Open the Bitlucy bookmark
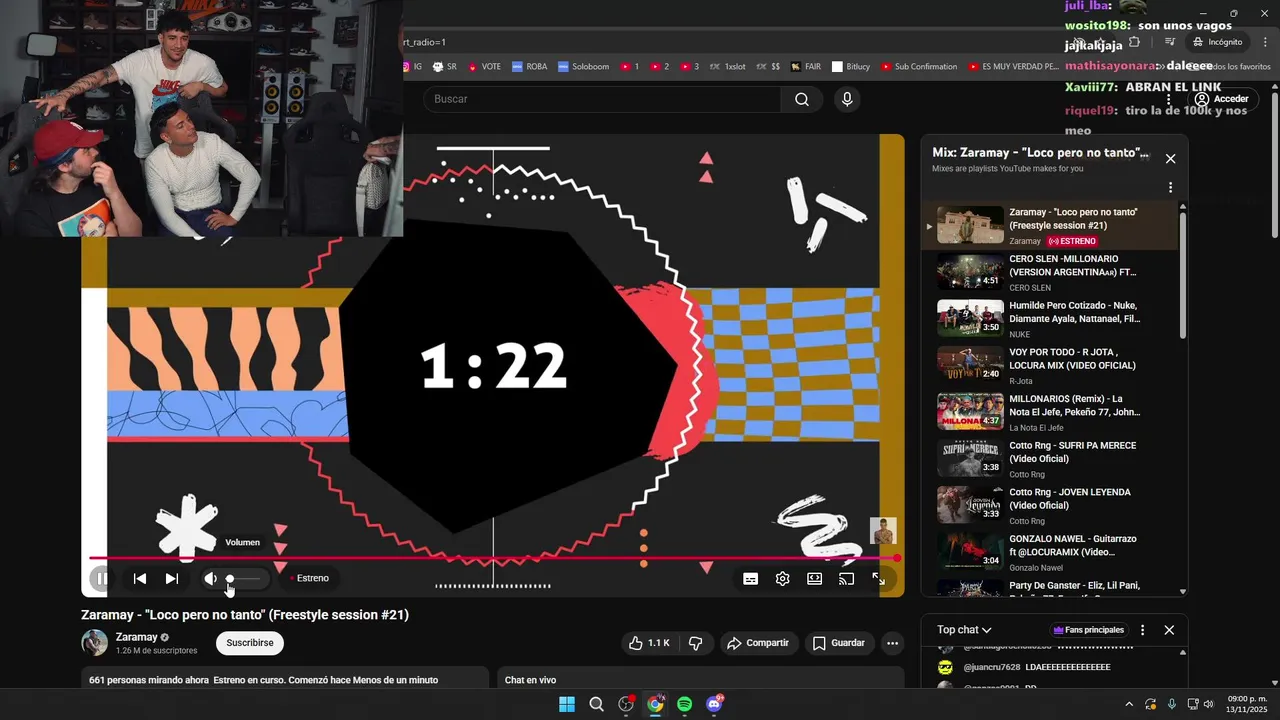 pyautogui.click(x=851, y=67)
